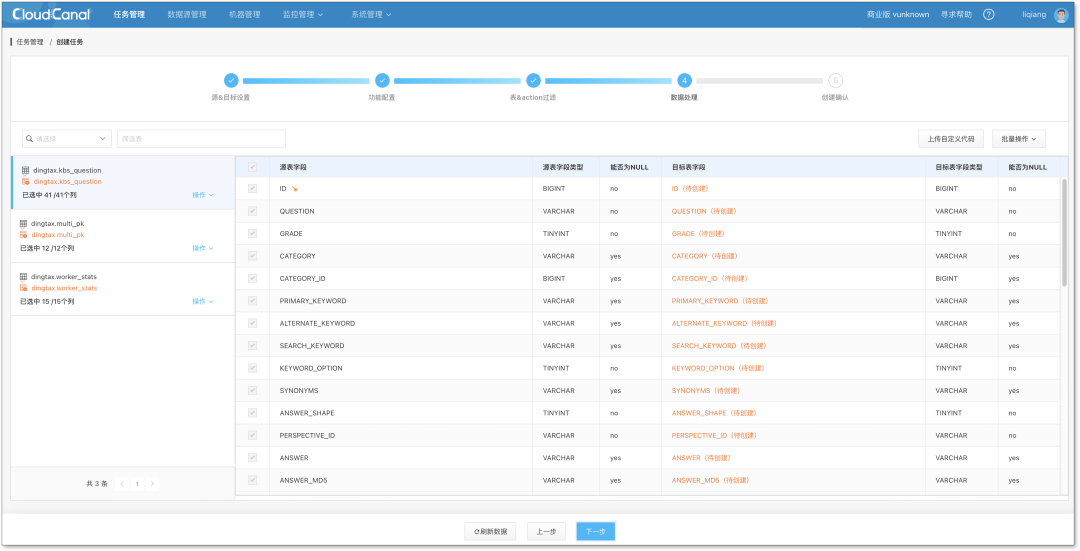Go to the next page arrow in pagination
The image size is (1080, 551).
click(x=153, y=484)
